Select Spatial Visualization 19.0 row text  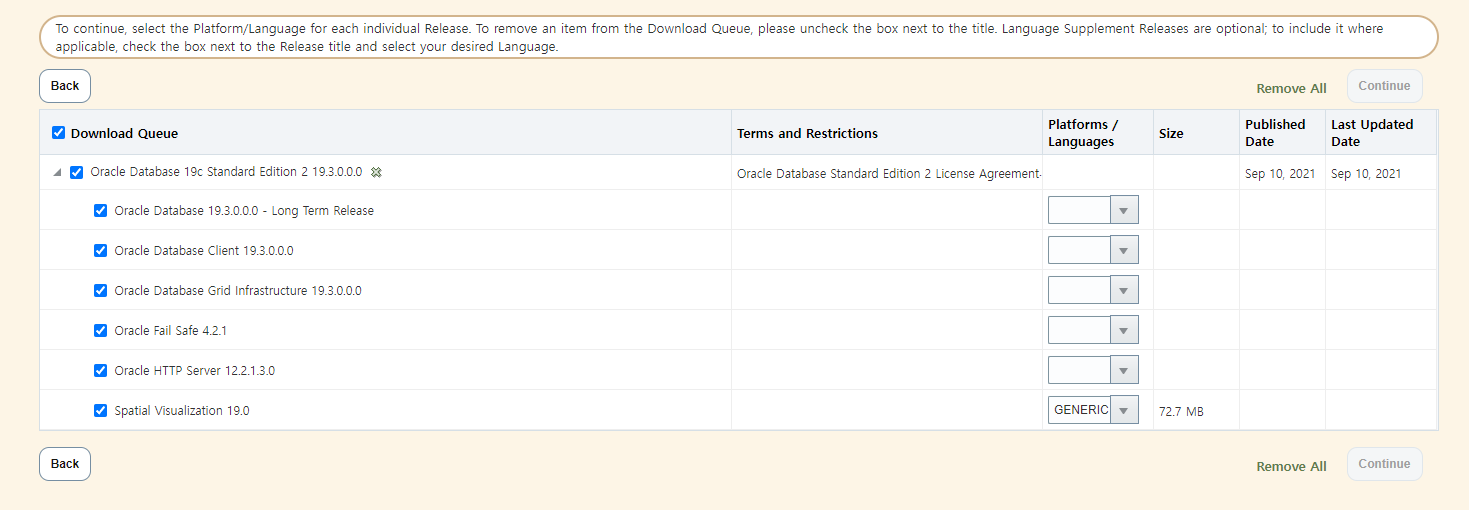(182, 410)
